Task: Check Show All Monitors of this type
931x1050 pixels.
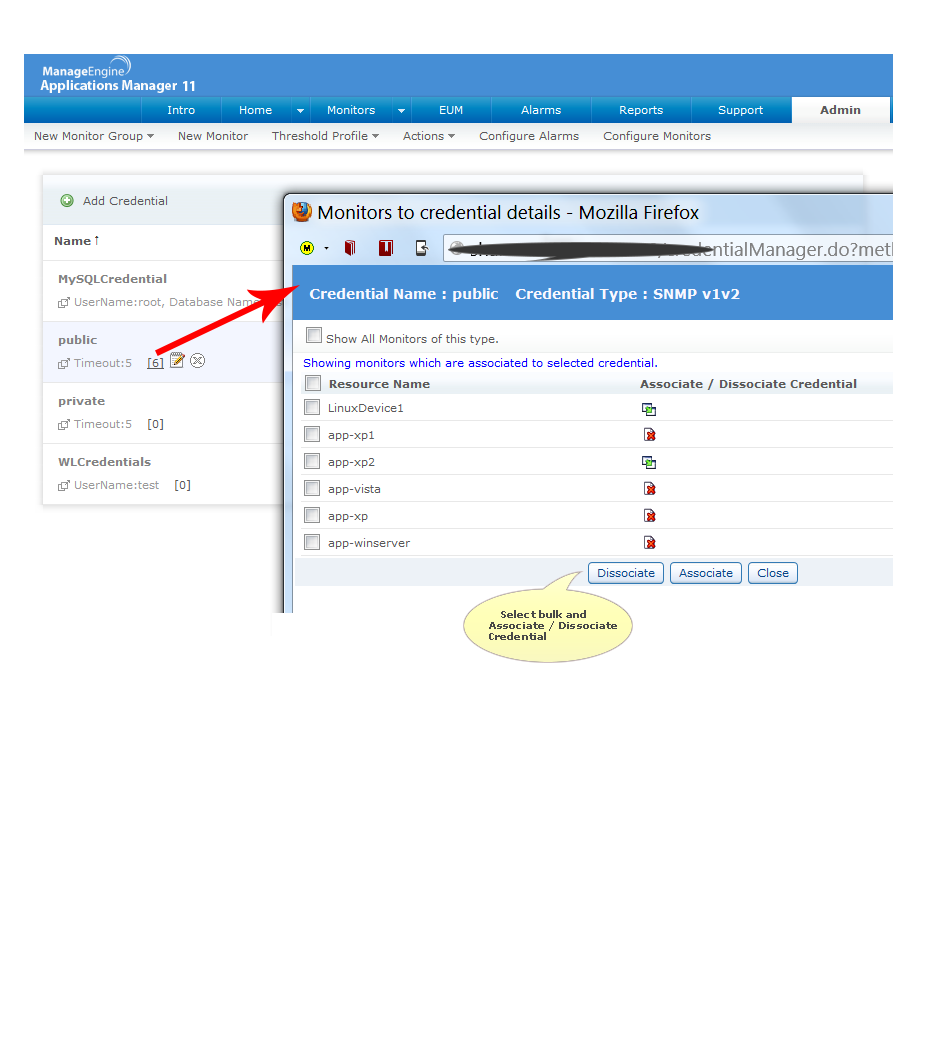Action: 313,335
